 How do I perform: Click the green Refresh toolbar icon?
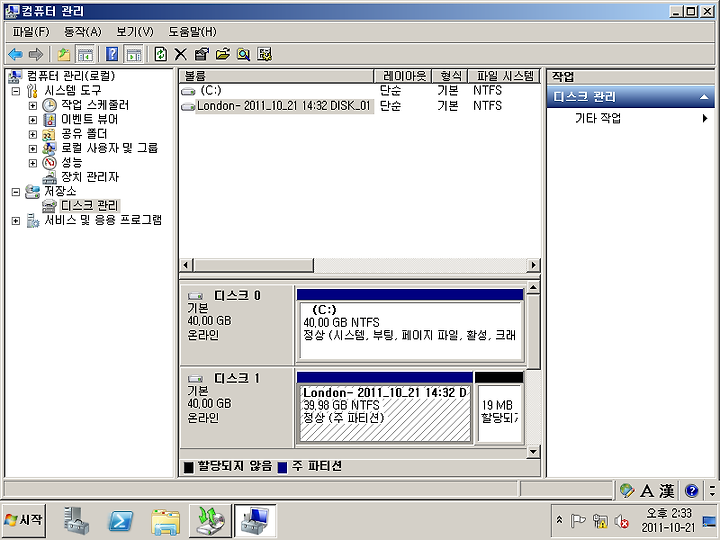160,54
